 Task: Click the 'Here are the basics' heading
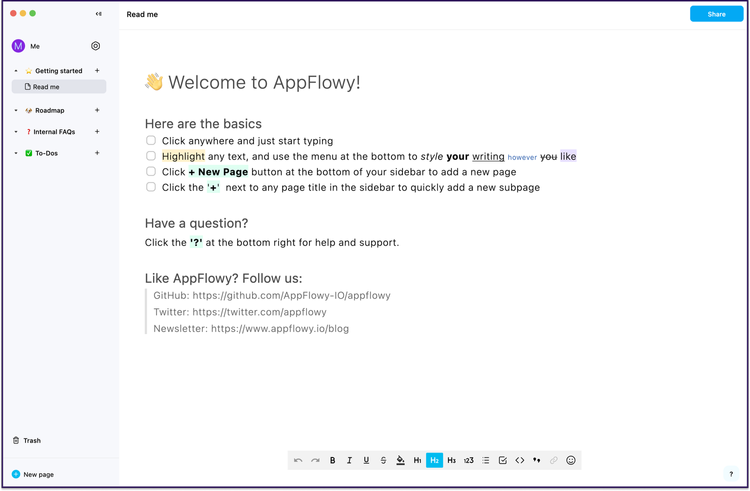(203, 124)
